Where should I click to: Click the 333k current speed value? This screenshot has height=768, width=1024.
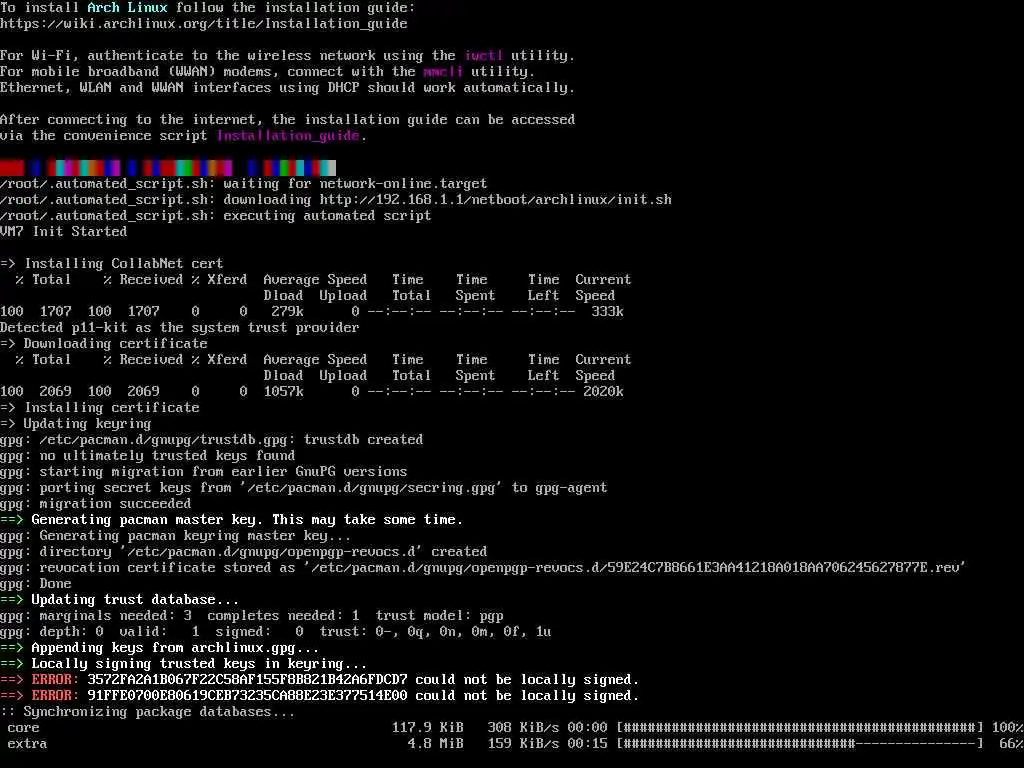[x=607, y=312]
